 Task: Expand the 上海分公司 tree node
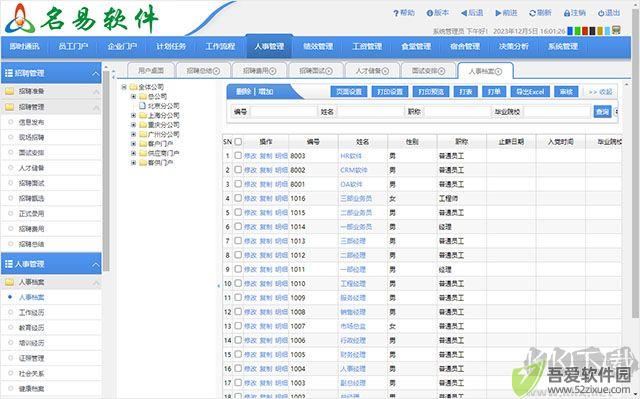point(133,115)
